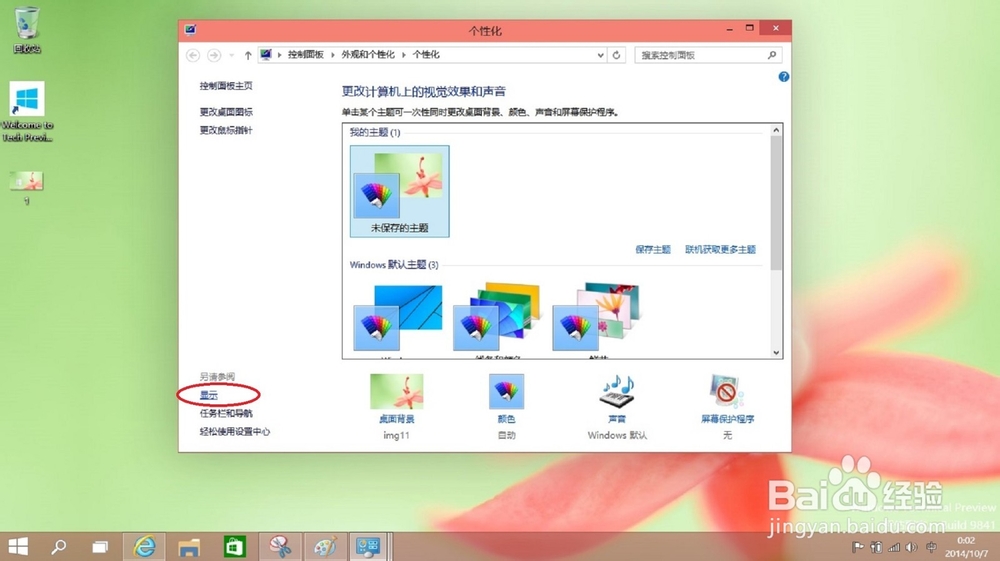1000x561 pixels.
Task: Click the theme list scrollbar down arrow
Action: [776, 352]
